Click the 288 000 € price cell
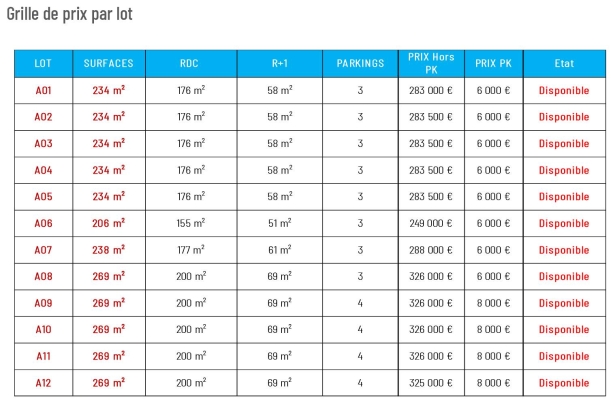This screenshot has height=401, width=611. (431, 250)
